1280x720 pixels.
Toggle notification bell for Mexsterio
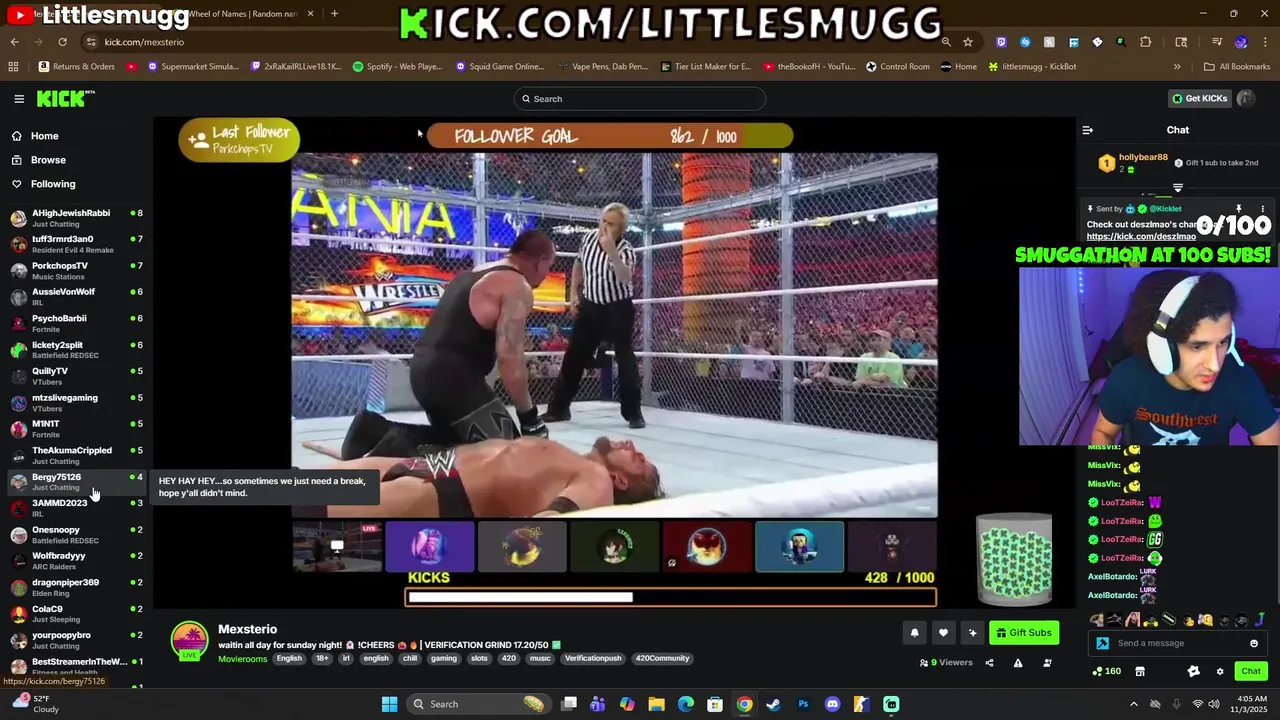tap(914, 633)
